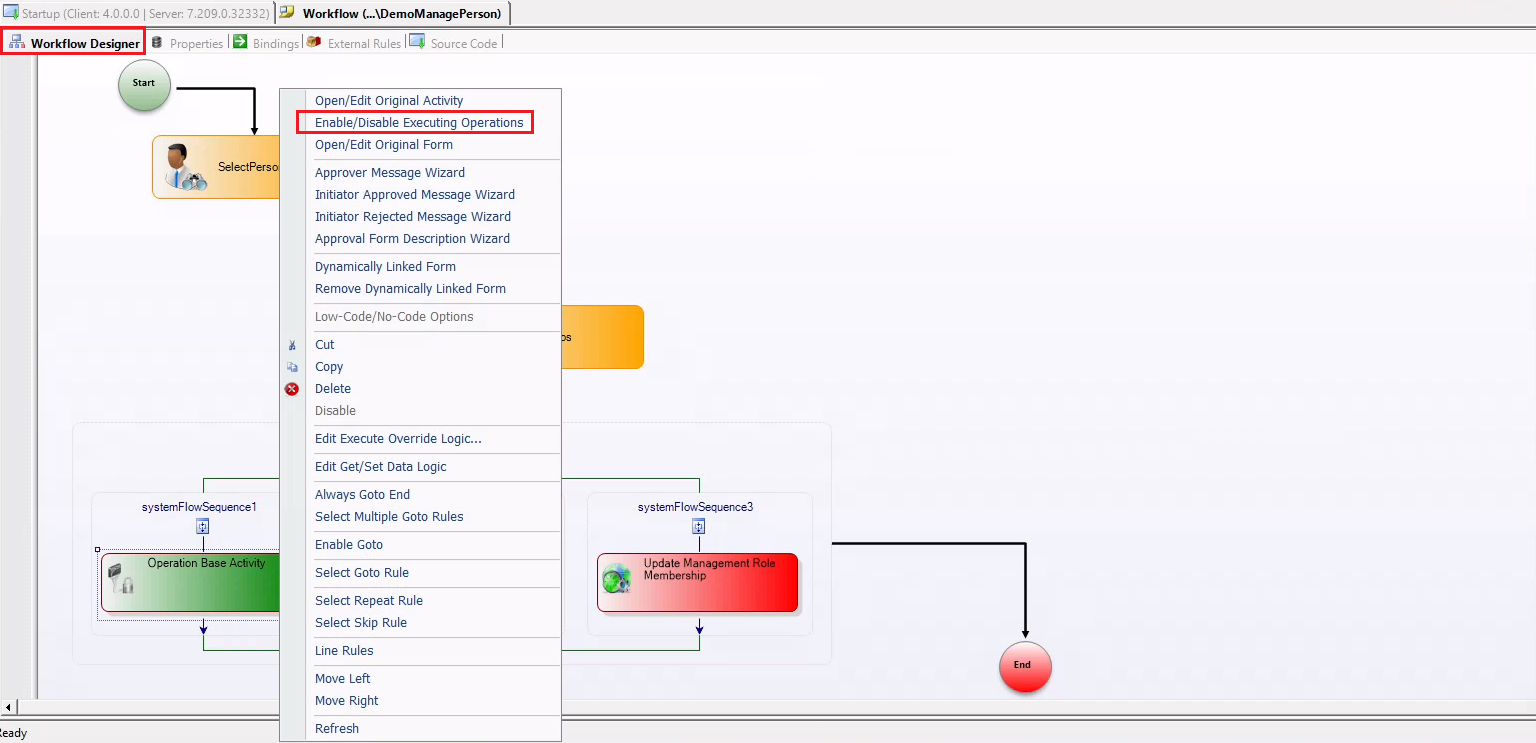Click the Startup tab icon
This screenshot has height=743, width=1536.
pyautogui.click(x=10, y=13)
